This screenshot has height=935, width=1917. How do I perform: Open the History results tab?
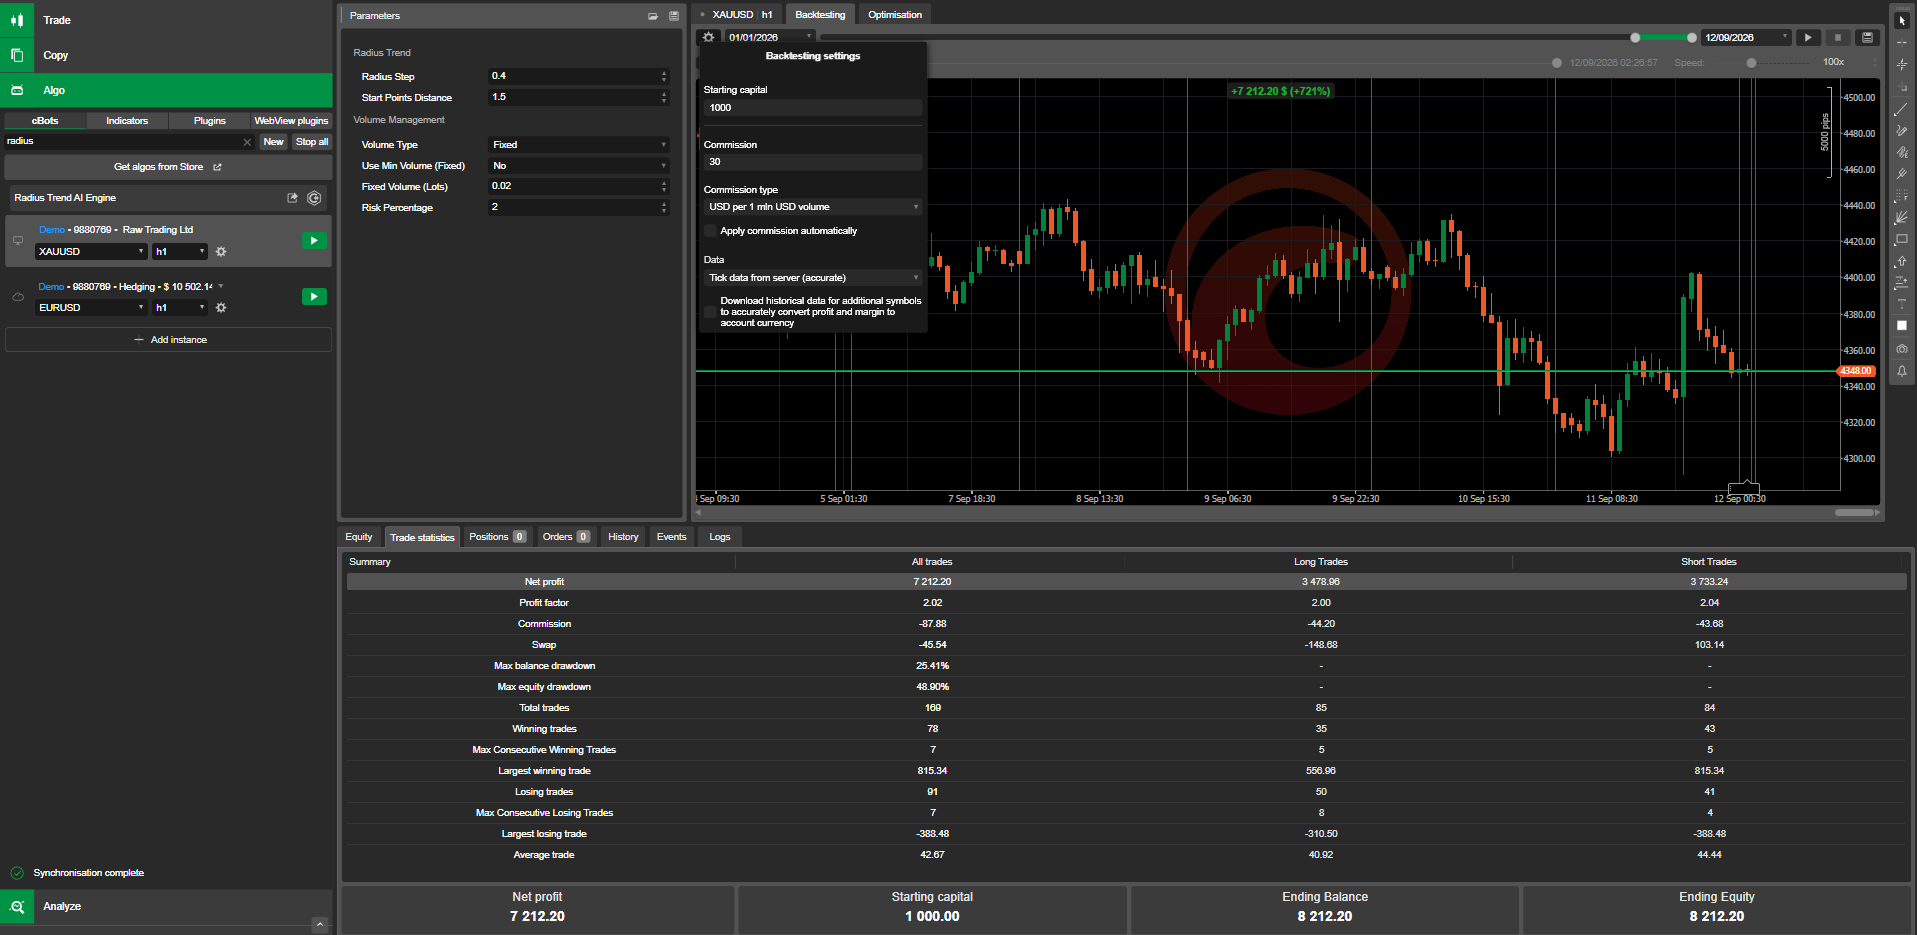pyautogui.click(x=623, y=537)
